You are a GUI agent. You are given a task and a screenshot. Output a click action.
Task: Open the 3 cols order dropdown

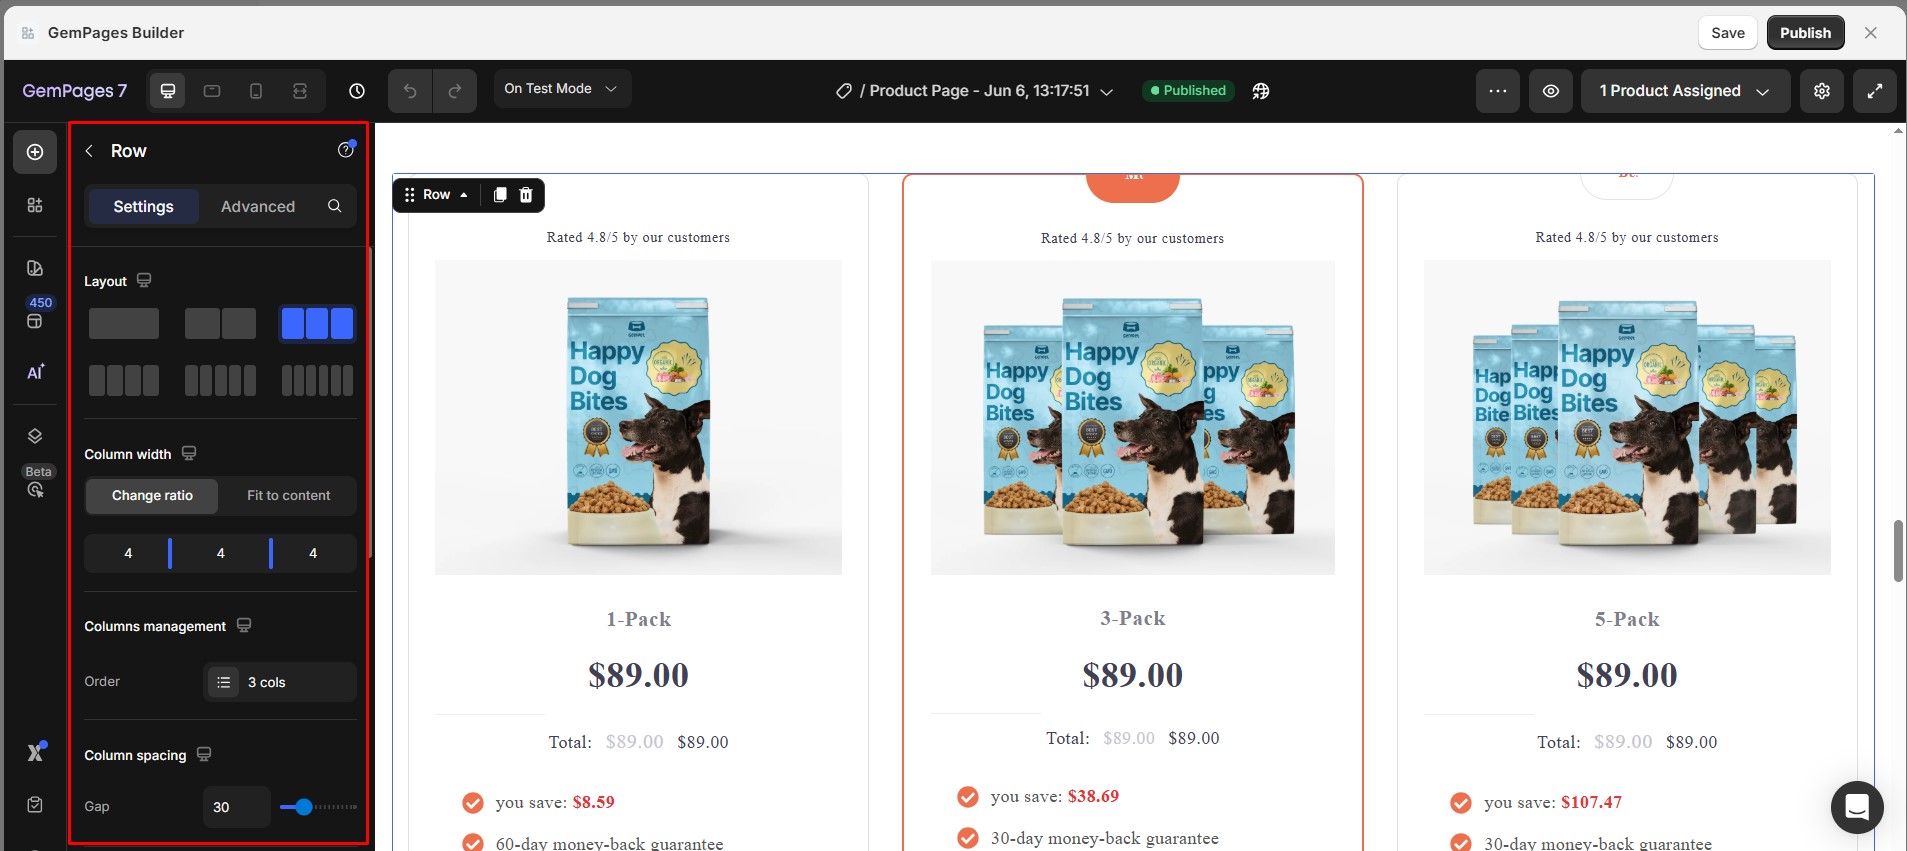pos(280,682)
